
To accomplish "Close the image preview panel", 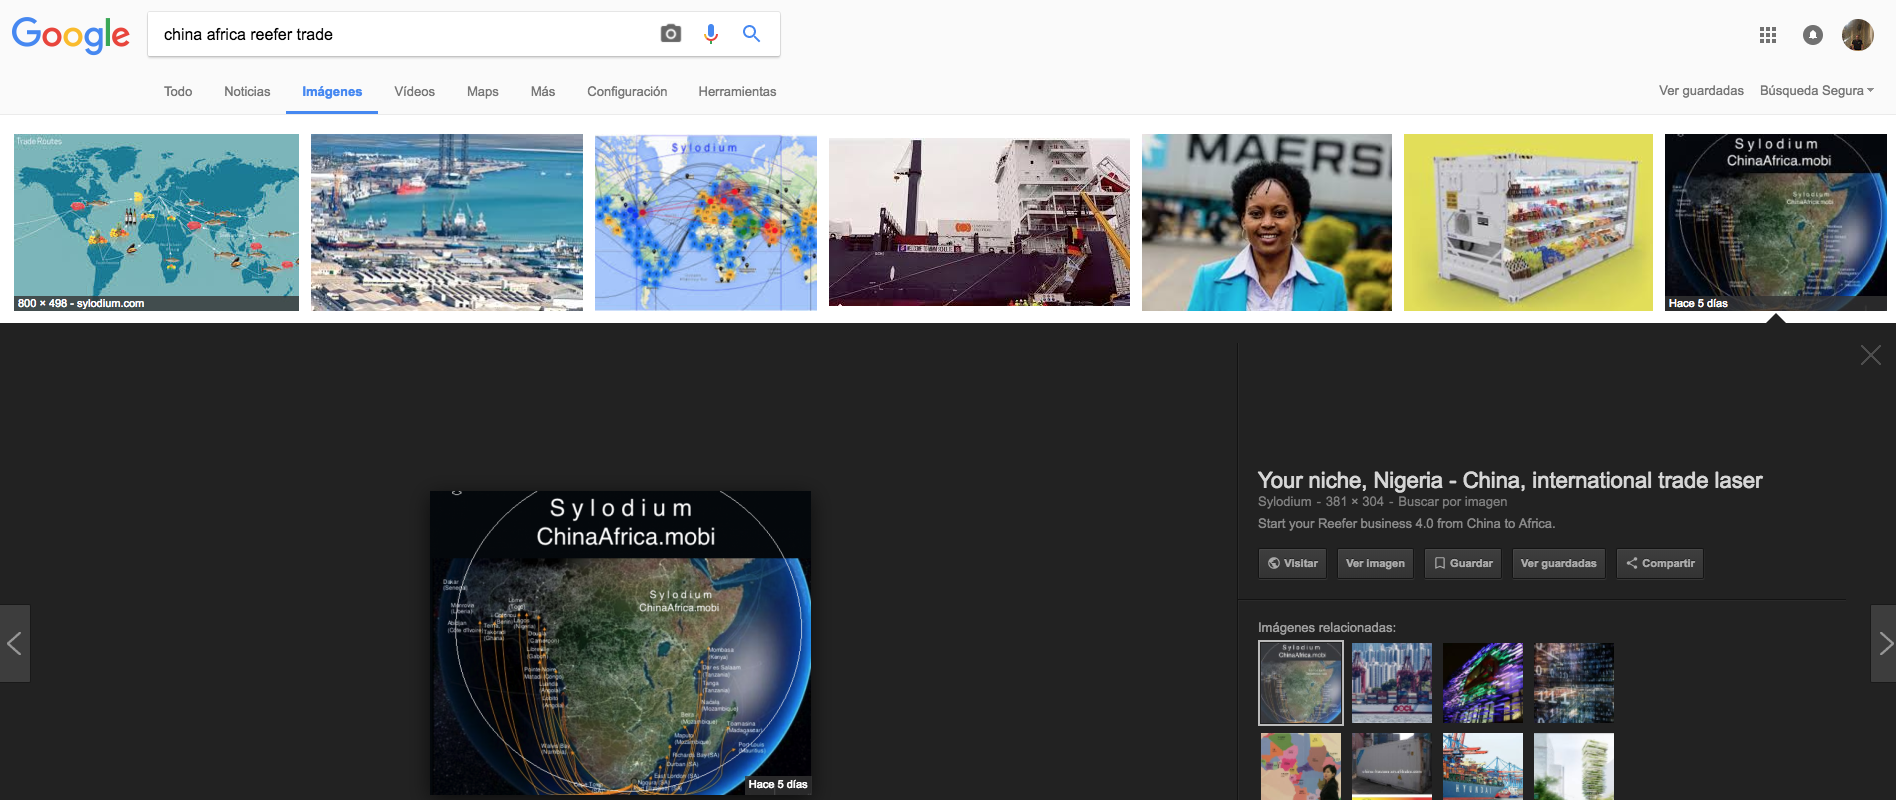I will (1871, 355).
